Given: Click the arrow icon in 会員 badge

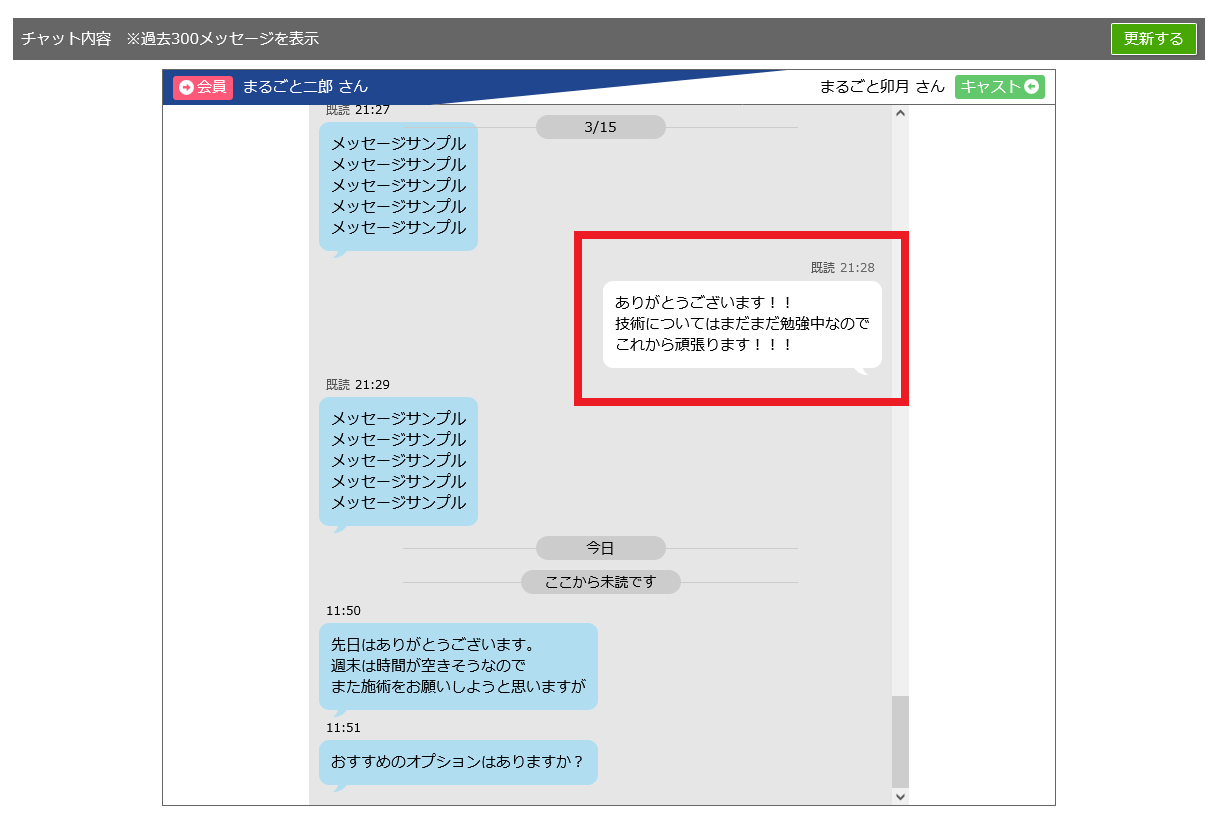Looking at the screenshot, I should click(x=186, y=87).
